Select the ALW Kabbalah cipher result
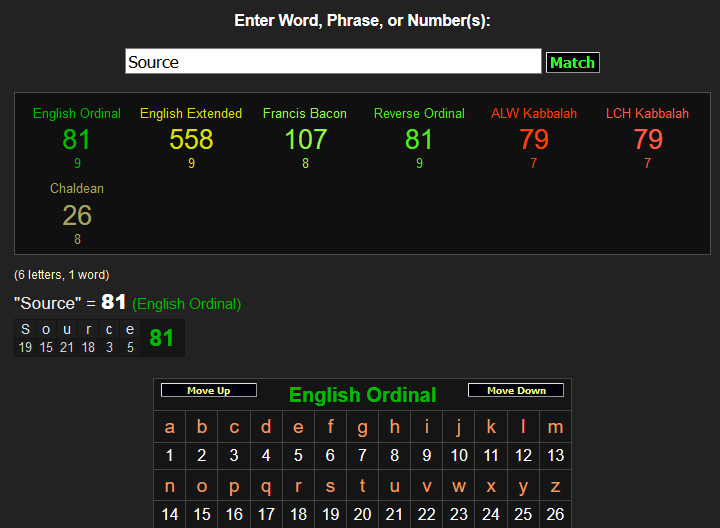 coord(533,139)
